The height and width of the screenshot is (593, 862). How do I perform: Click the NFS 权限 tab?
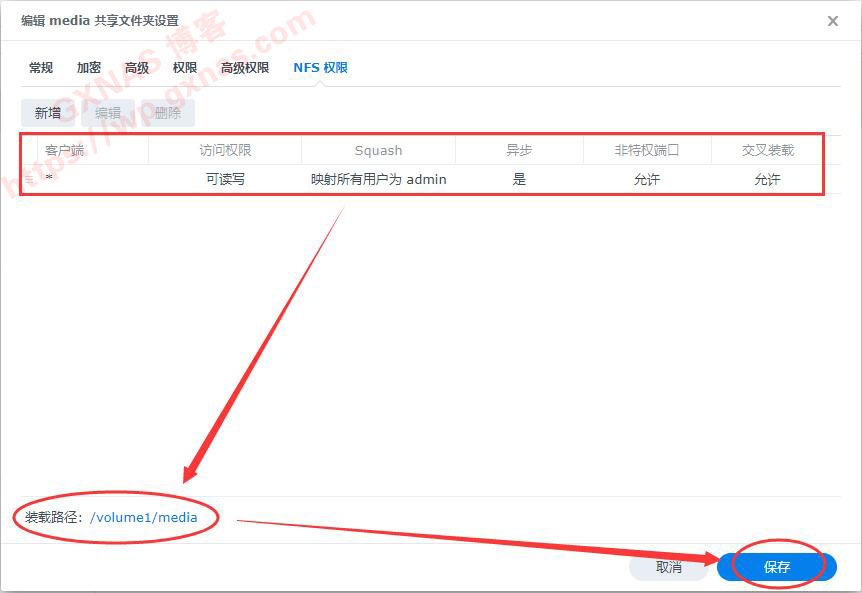320,68
